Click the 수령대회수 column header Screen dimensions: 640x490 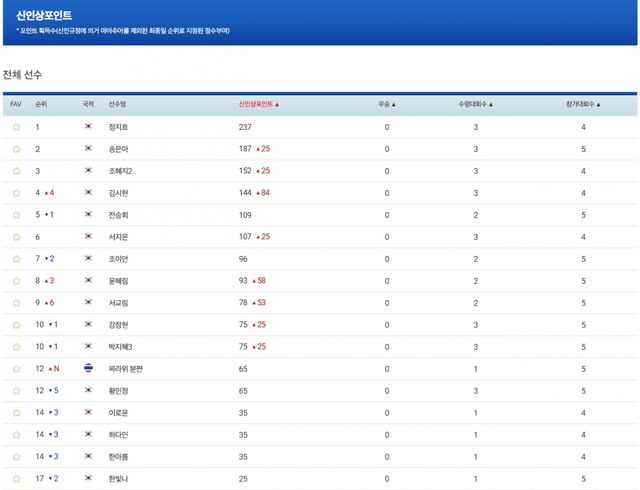click(x=476, y=104)
